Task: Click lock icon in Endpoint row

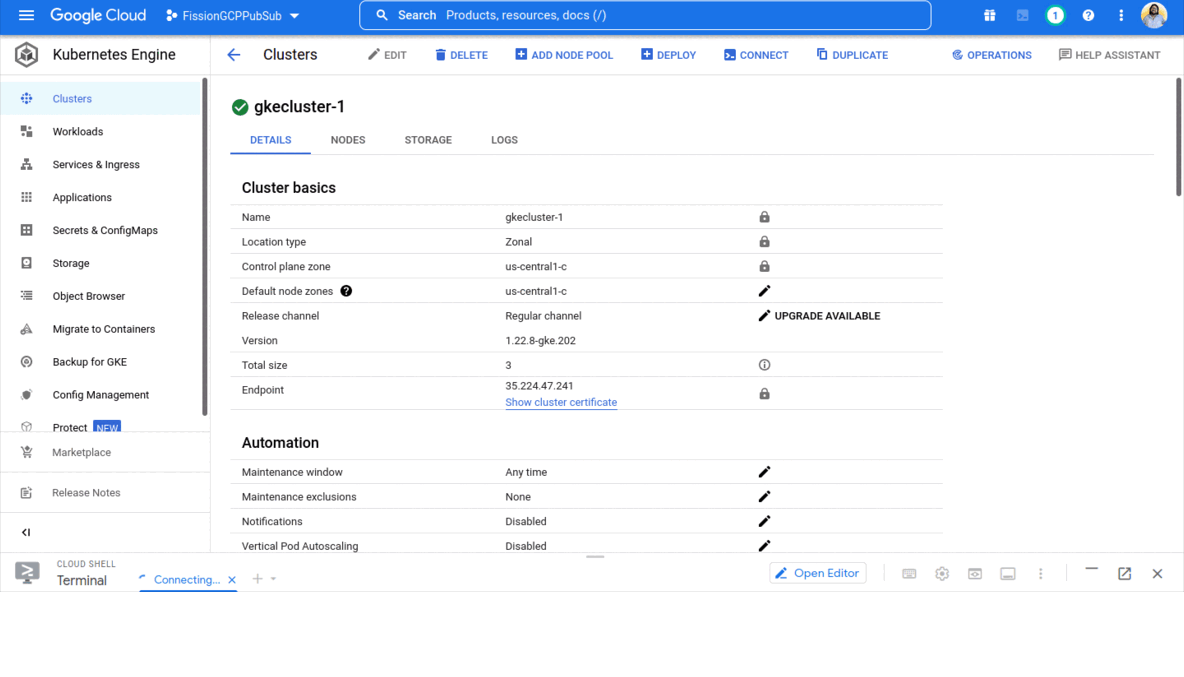Action: 764,394
